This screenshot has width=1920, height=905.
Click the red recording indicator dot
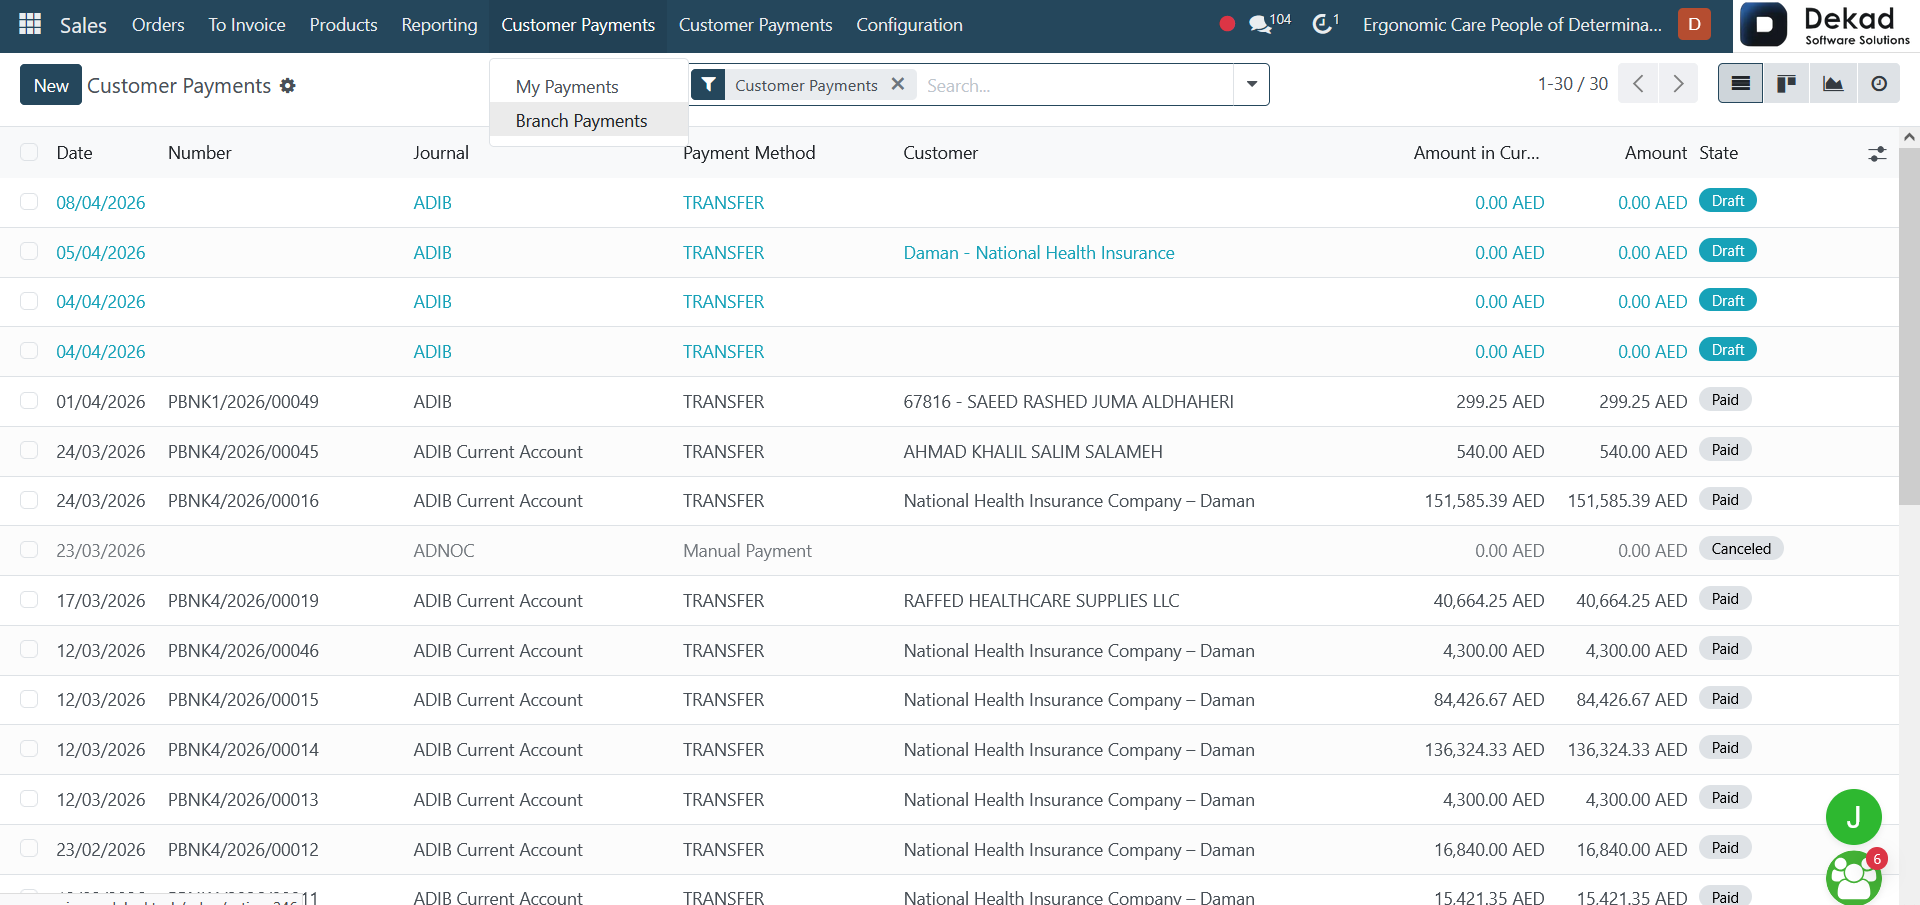point(1227,24)
